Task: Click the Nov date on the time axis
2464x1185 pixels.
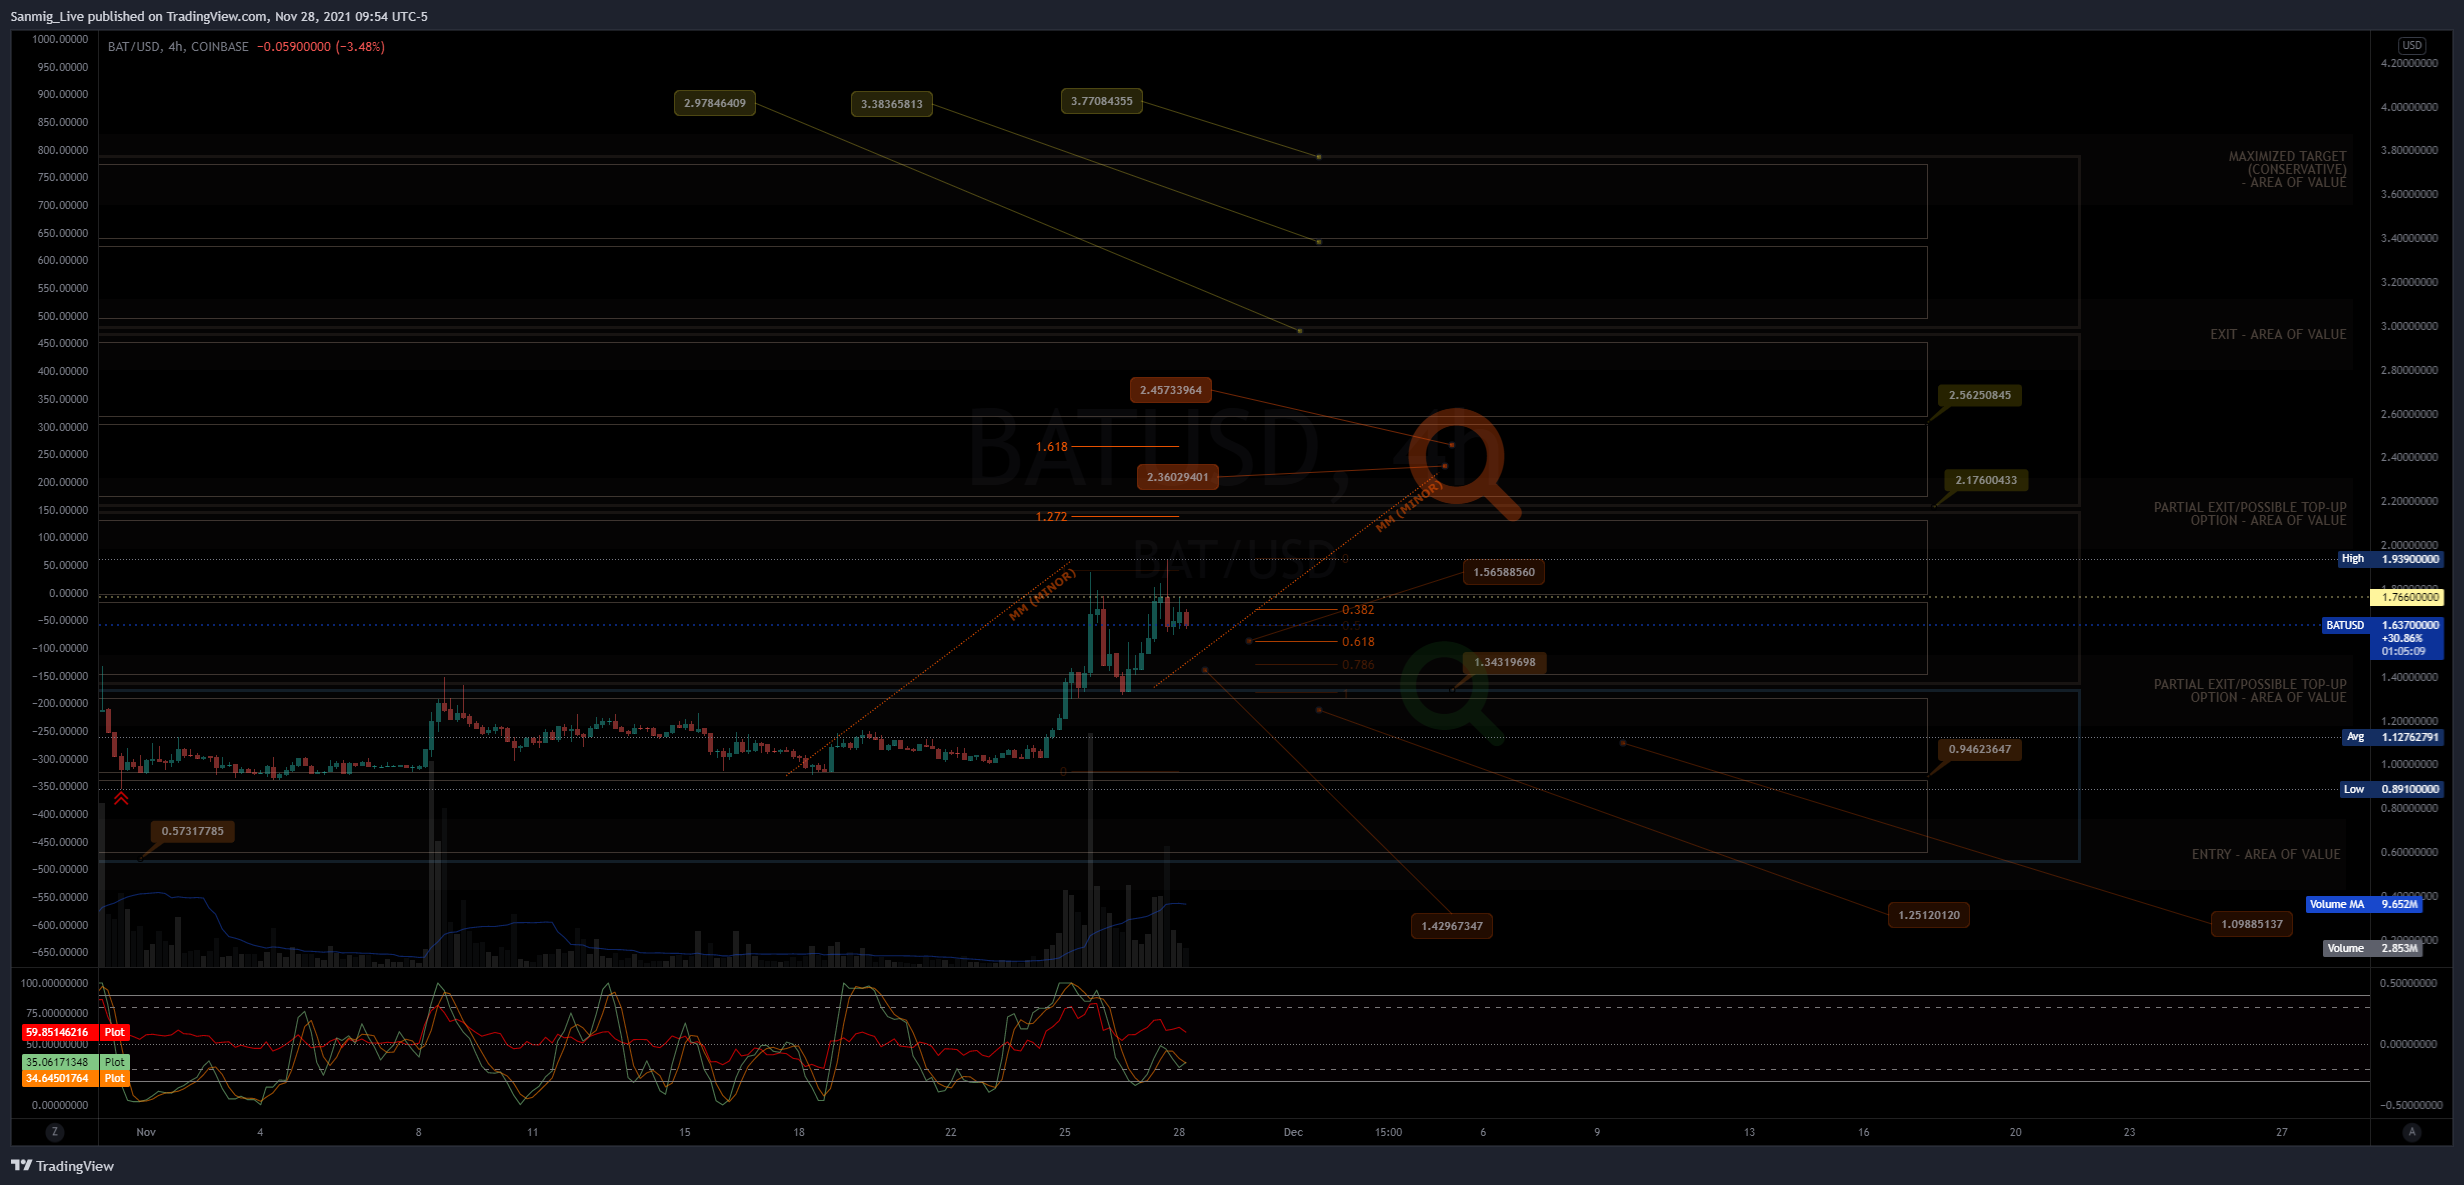Action: coord(146,1132)
